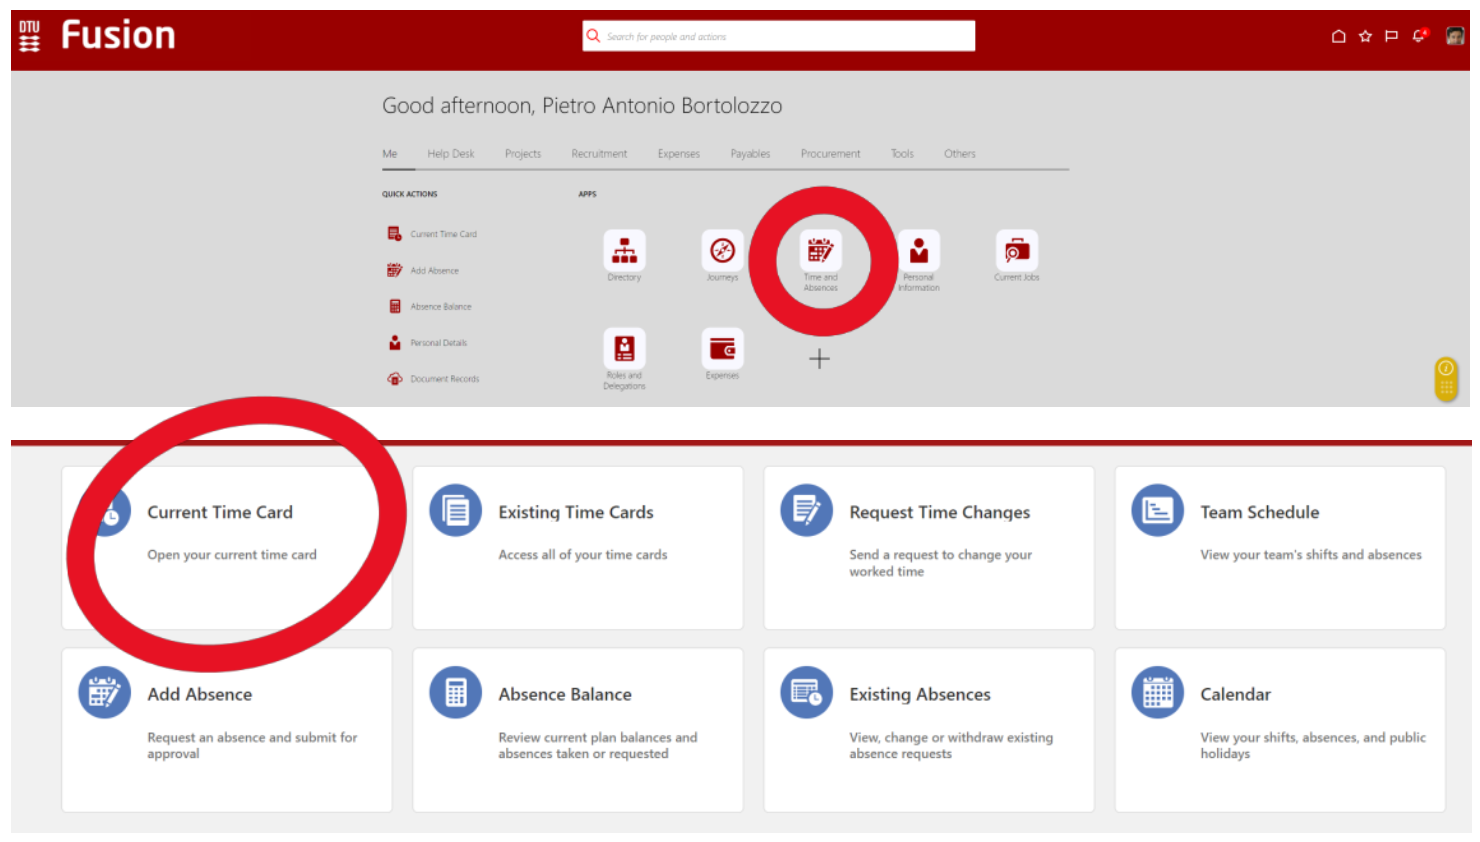Open the Add Absence tile title
The height and width of the screenshot is (842, 1480).
(199, 694)
